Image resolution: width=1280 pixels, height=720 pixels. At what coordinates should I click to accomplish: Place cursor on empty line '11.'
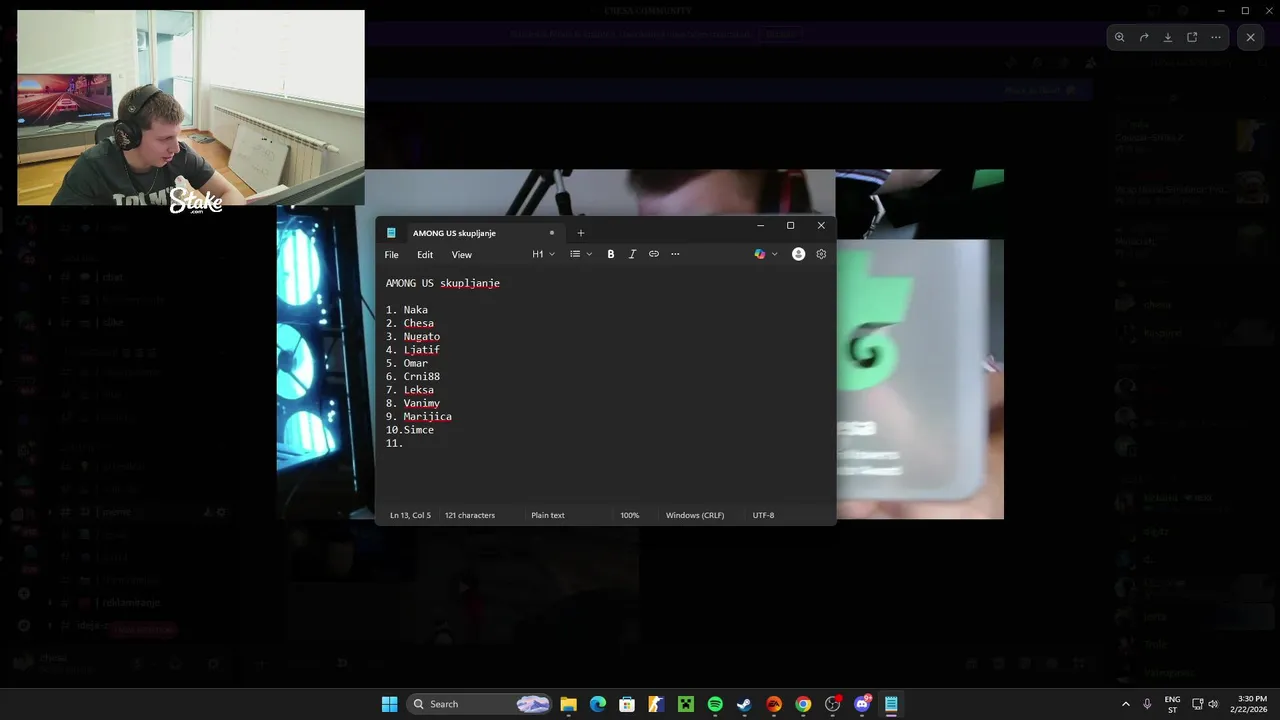click(x=395, y=443)
